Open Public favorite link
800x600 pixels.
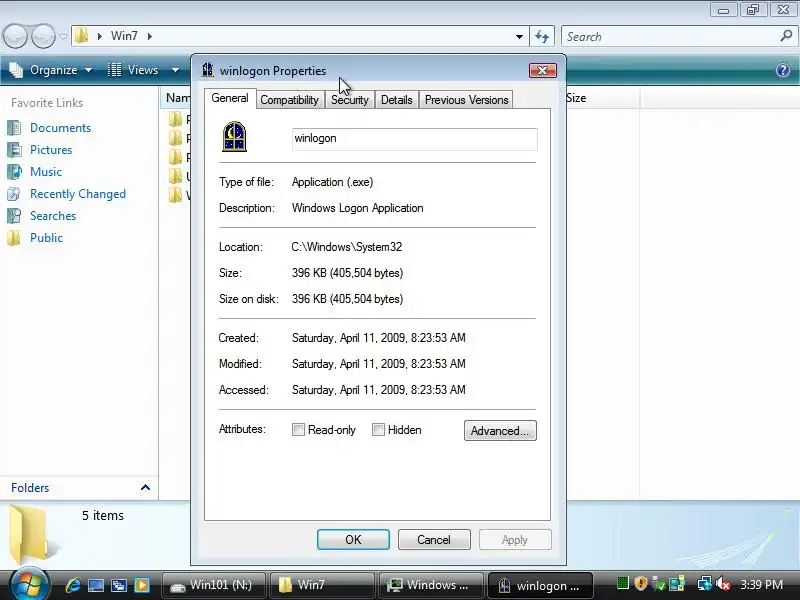(46, 238)
